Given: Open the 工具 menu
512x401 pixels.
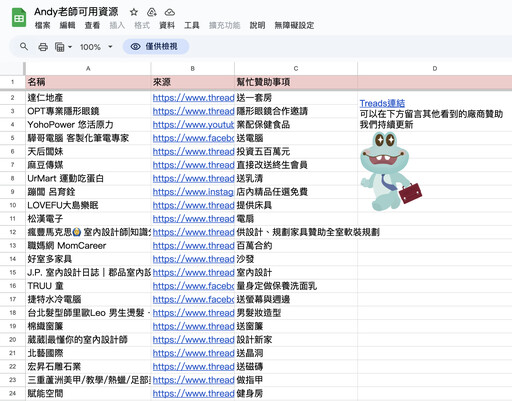Looking at the screenshot, I should [x=192, y=25].
